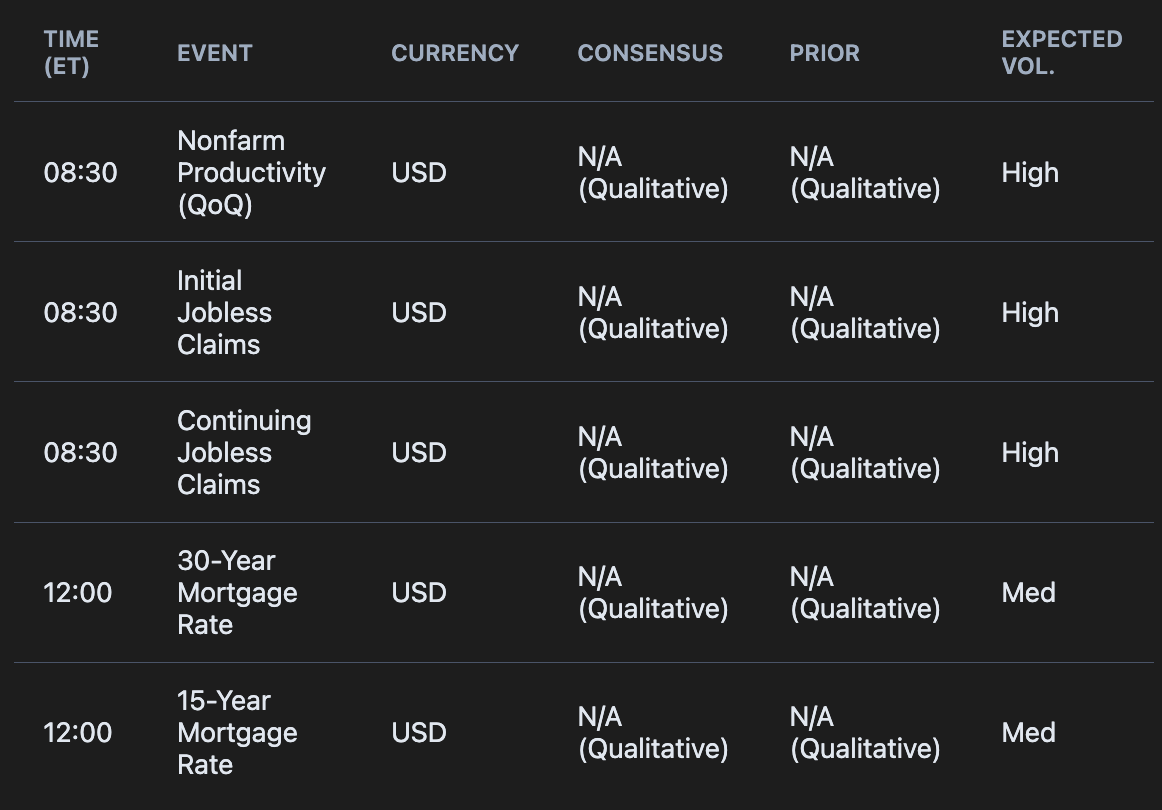The image size is (1162, 810).
Task: Select the EVENT column header
Action: [214, 53]
